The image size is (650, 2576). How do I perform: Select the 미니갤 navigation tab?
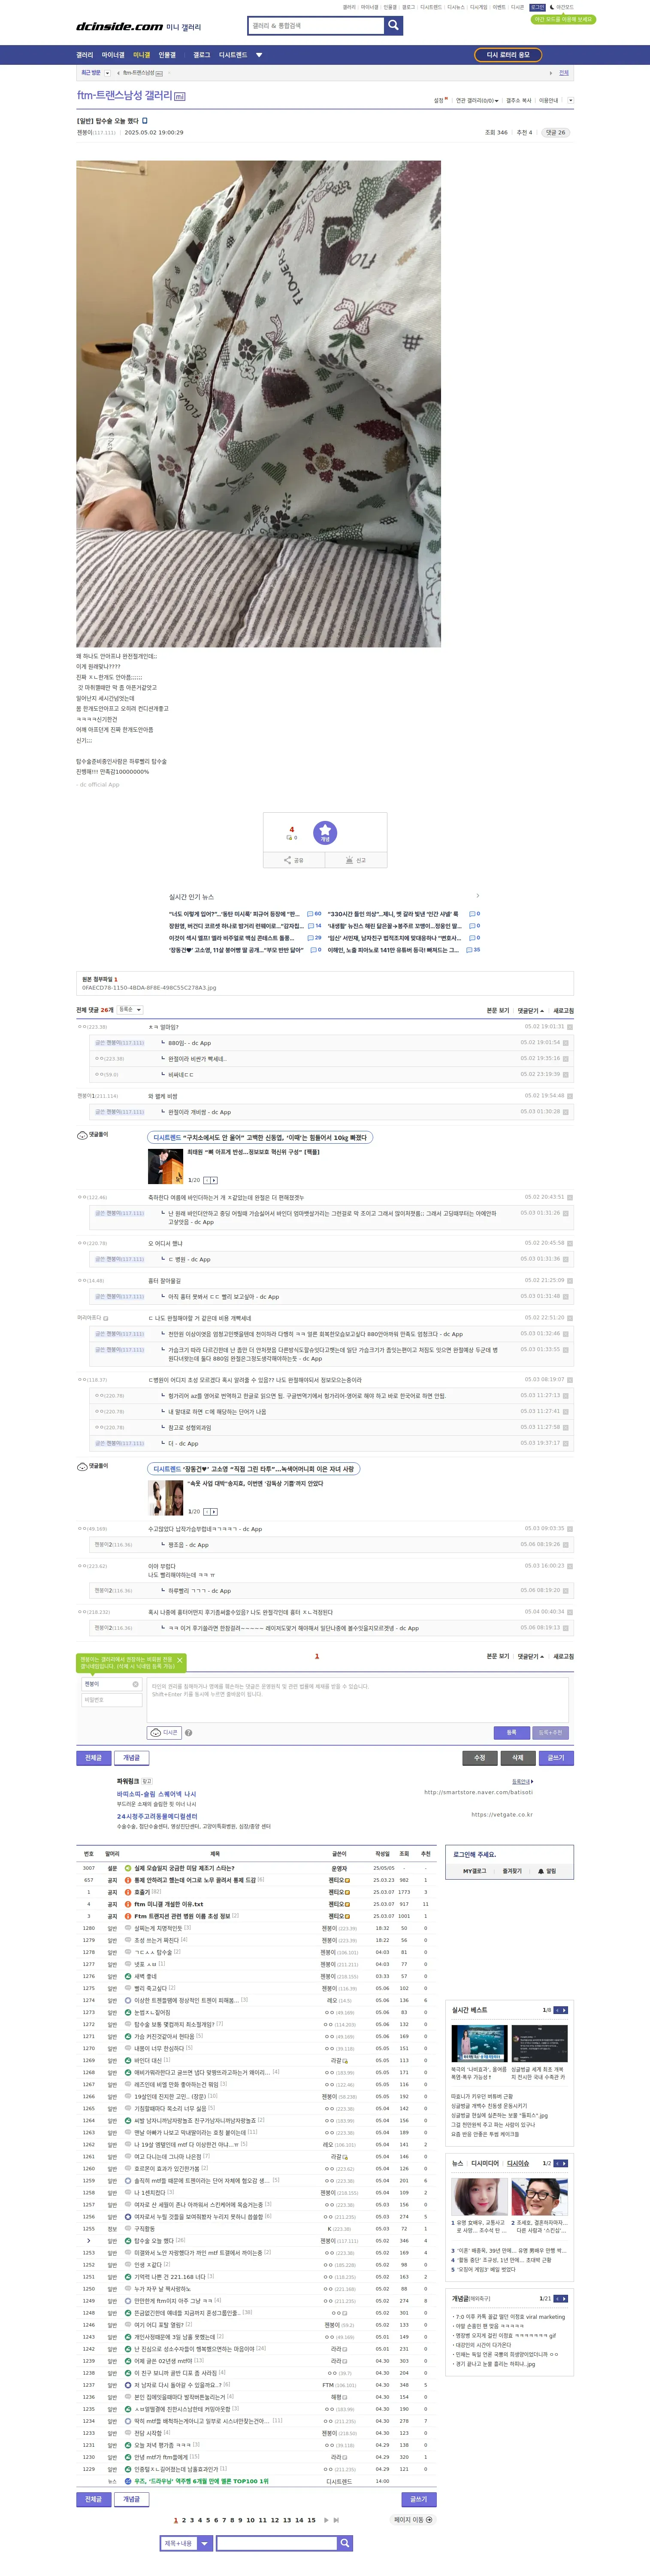(141, 55)
